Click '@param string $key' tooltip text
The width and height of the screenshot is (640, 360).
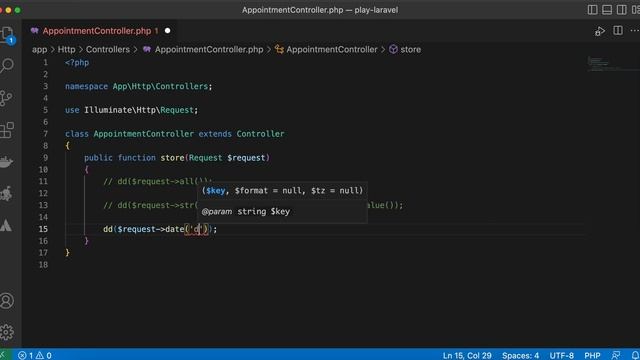(246, 211)
